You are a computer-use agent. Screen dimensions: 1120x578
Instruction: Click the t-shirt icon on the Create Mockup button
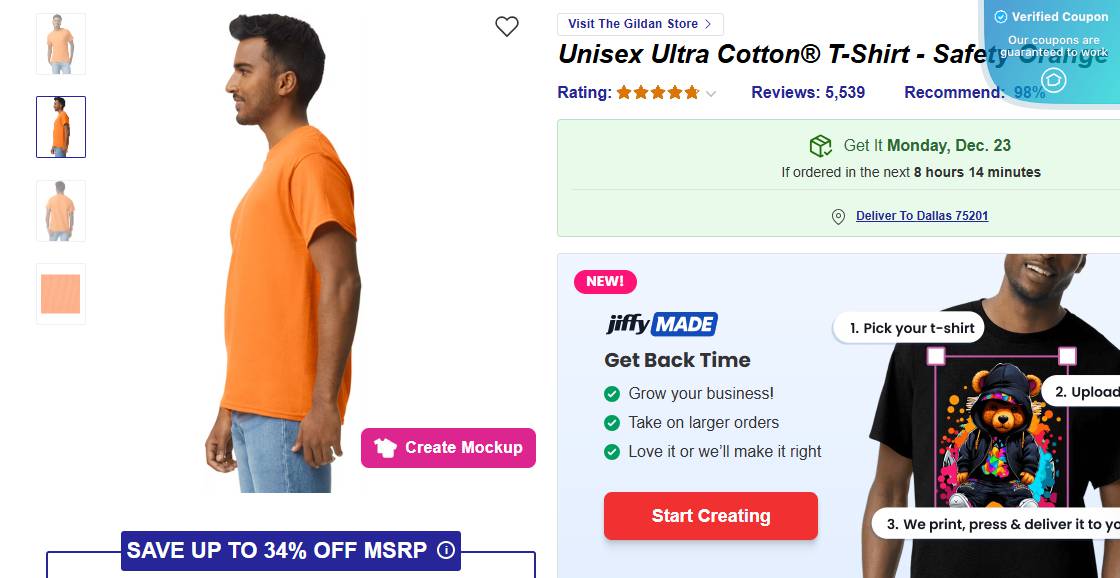coord(386,448)
